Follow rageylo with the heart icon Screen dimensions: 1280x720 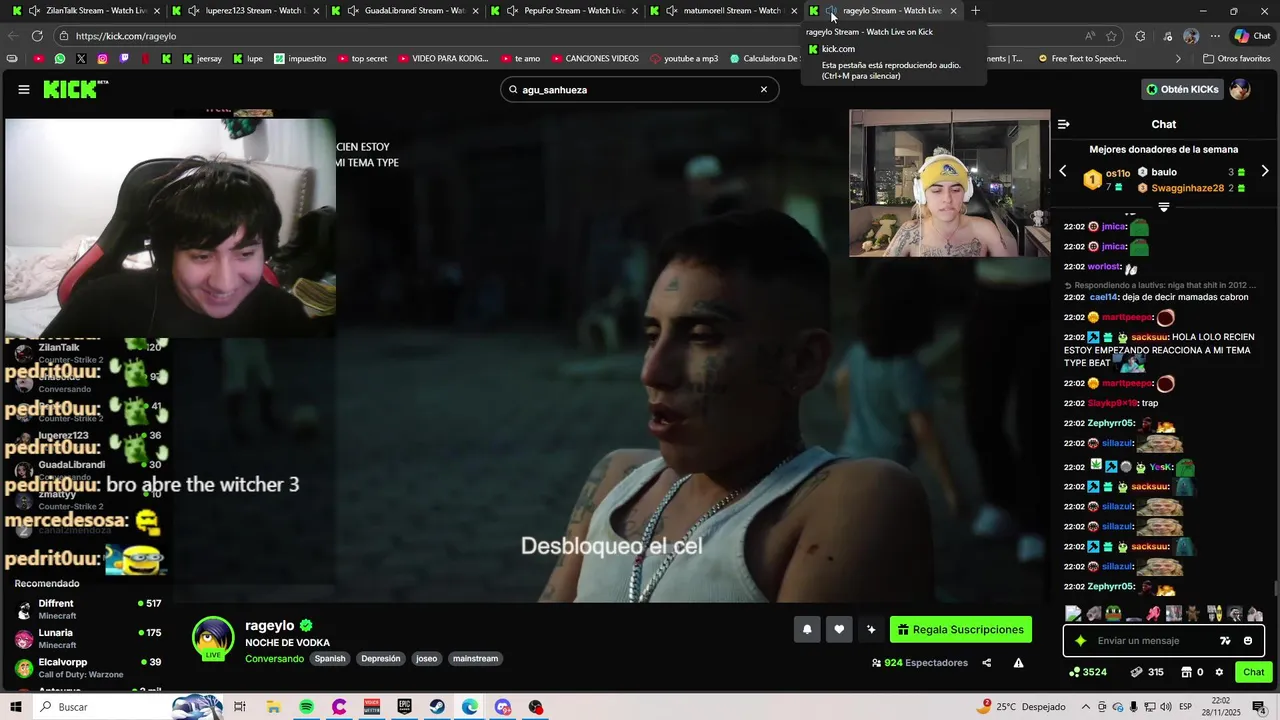839,629
